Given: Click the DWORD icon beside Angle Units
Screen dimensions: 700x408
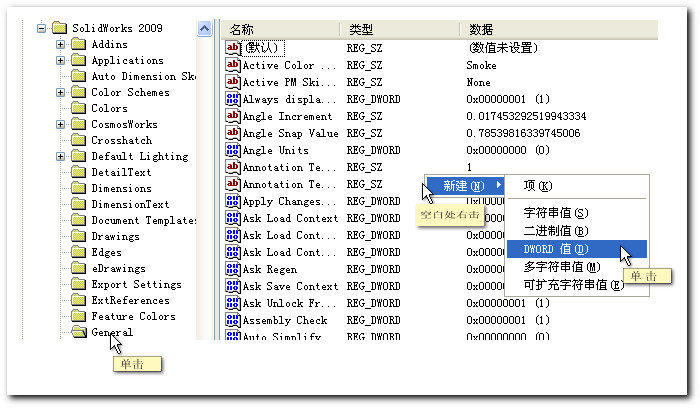Looking at the screenshot, I should pyautogui.click(x=233, y=150).
